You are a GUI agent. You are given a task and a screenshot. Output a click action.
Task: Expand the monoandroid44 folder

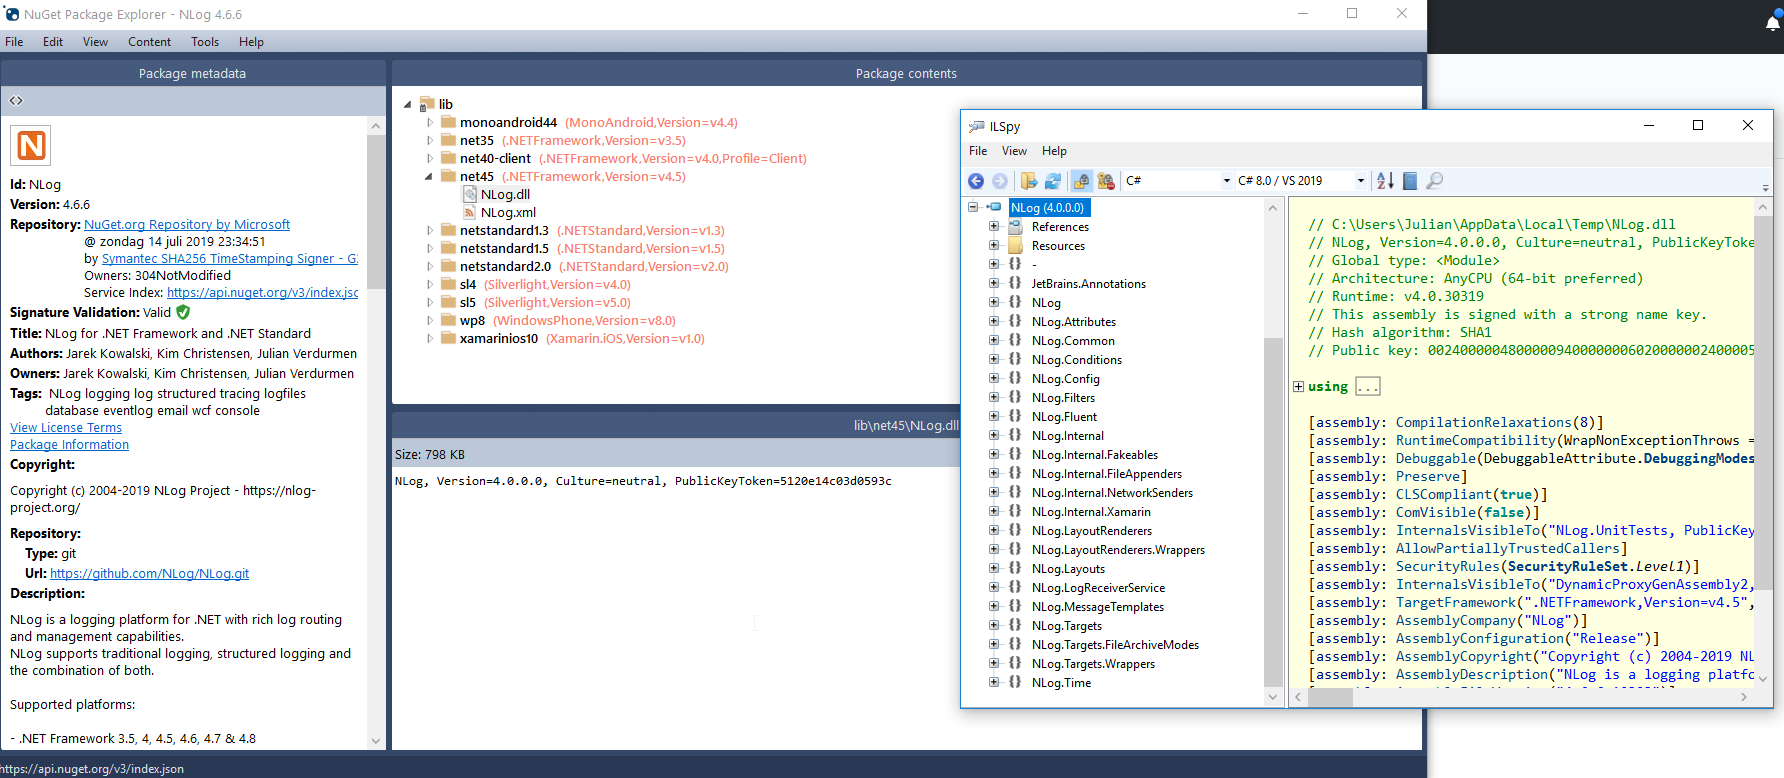430,123
